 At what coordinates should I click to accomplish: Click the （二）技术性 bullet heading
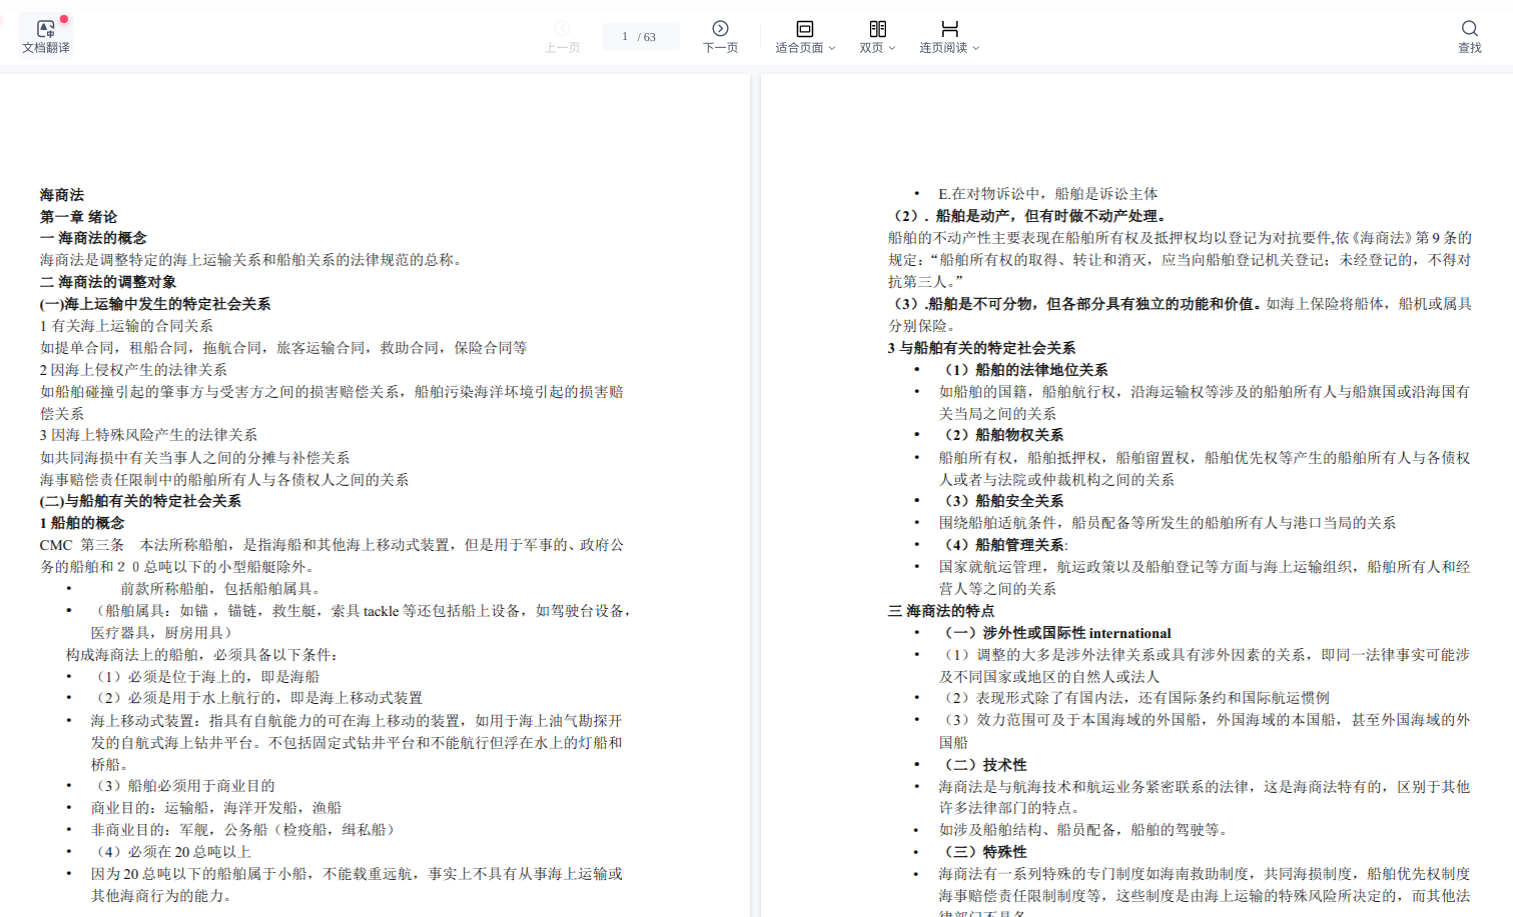coord(985,765)
